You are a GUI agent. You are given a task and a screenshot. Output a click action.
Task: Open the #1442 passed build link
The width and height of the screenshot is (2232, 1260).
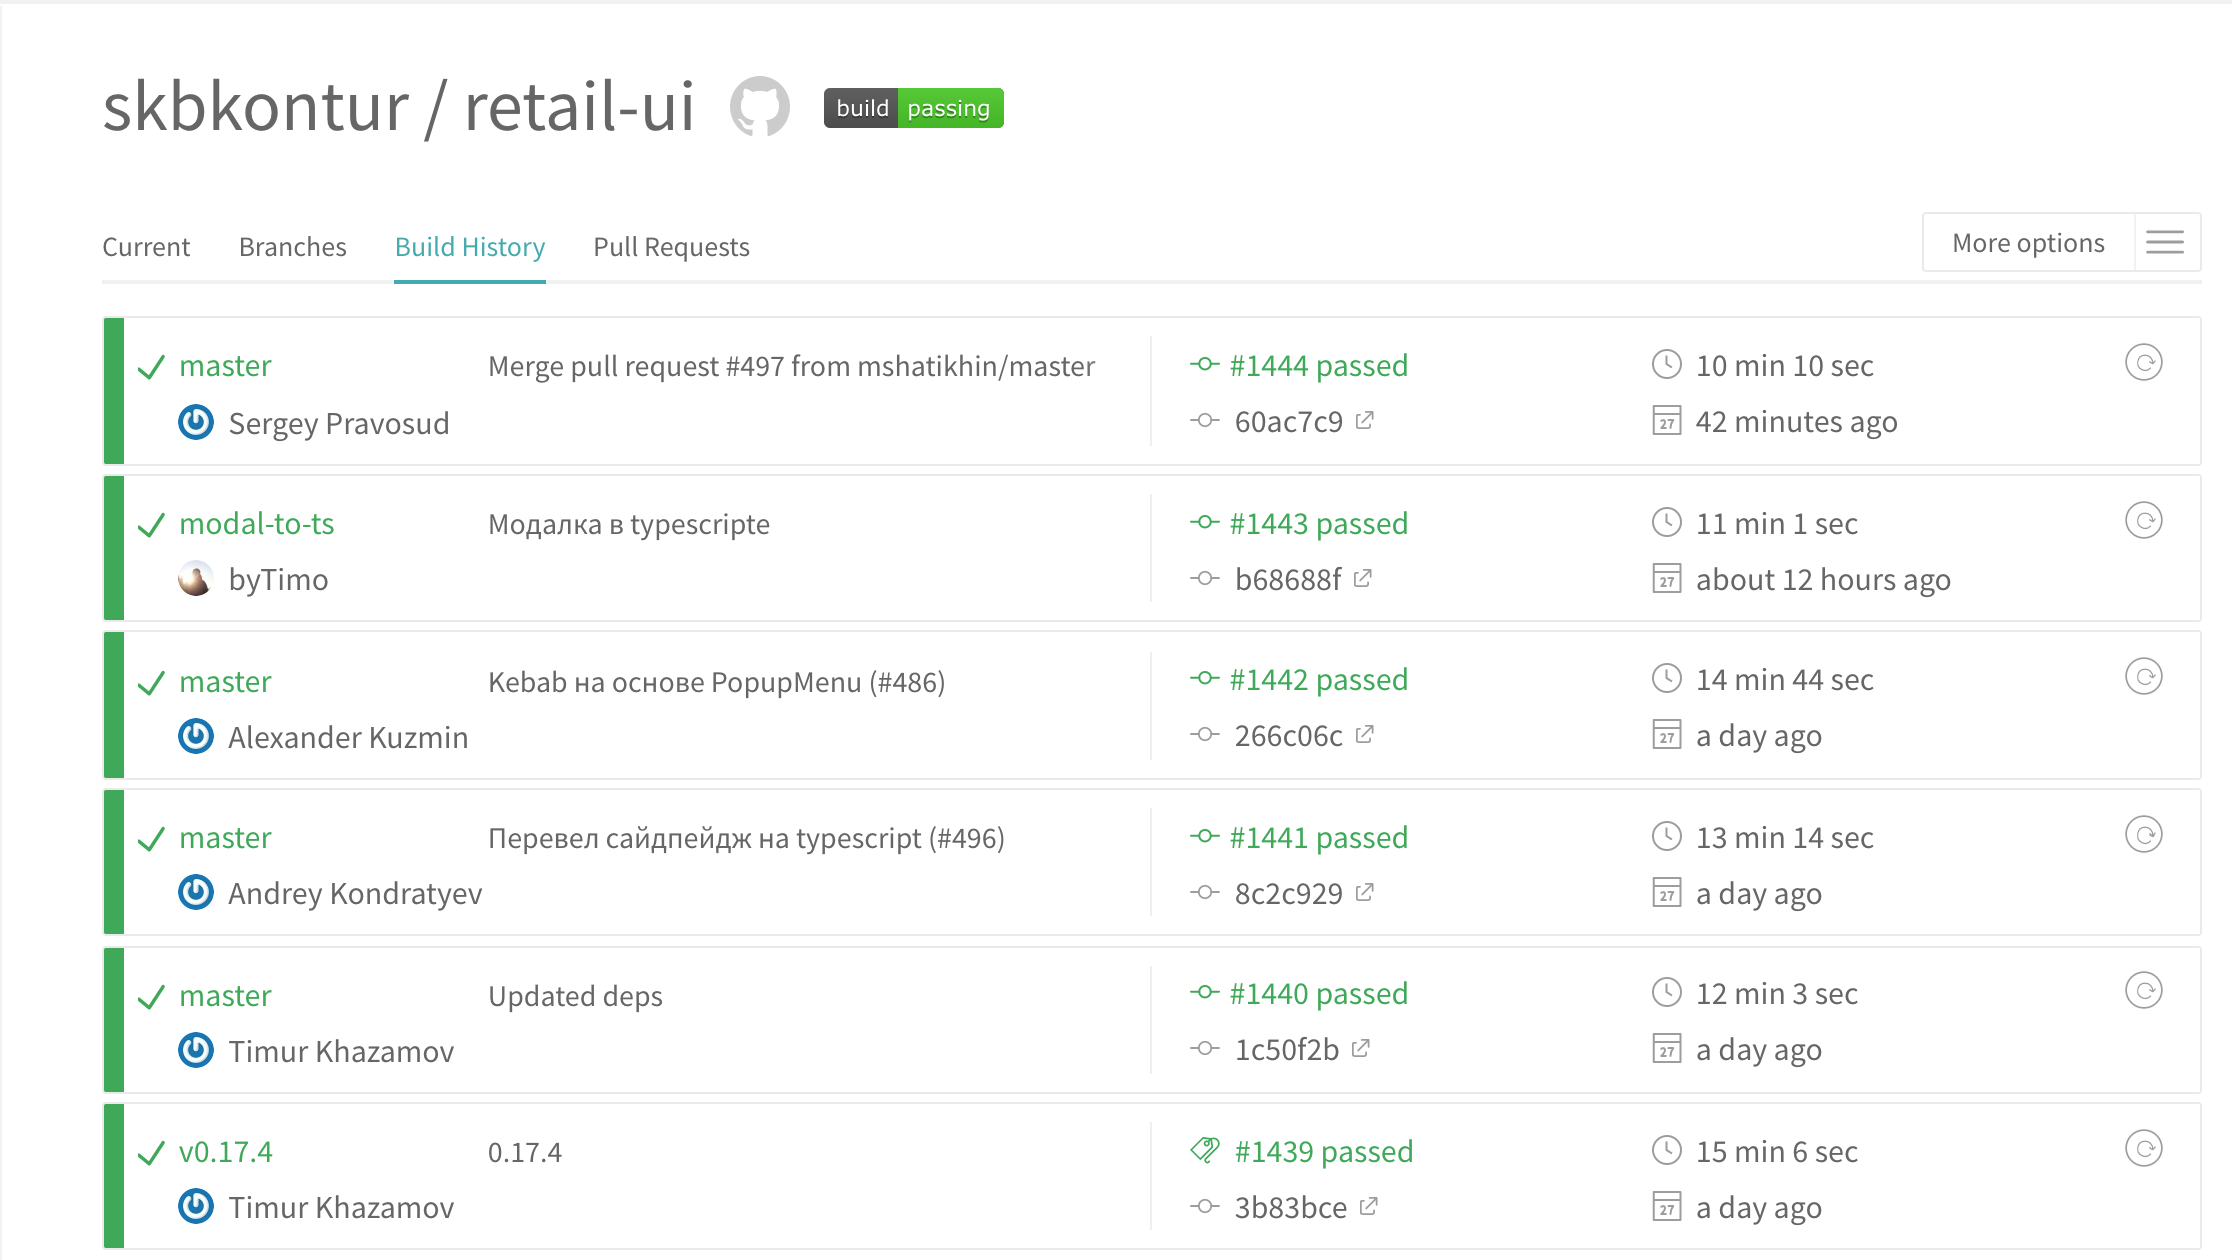(x=1318, y=680)
